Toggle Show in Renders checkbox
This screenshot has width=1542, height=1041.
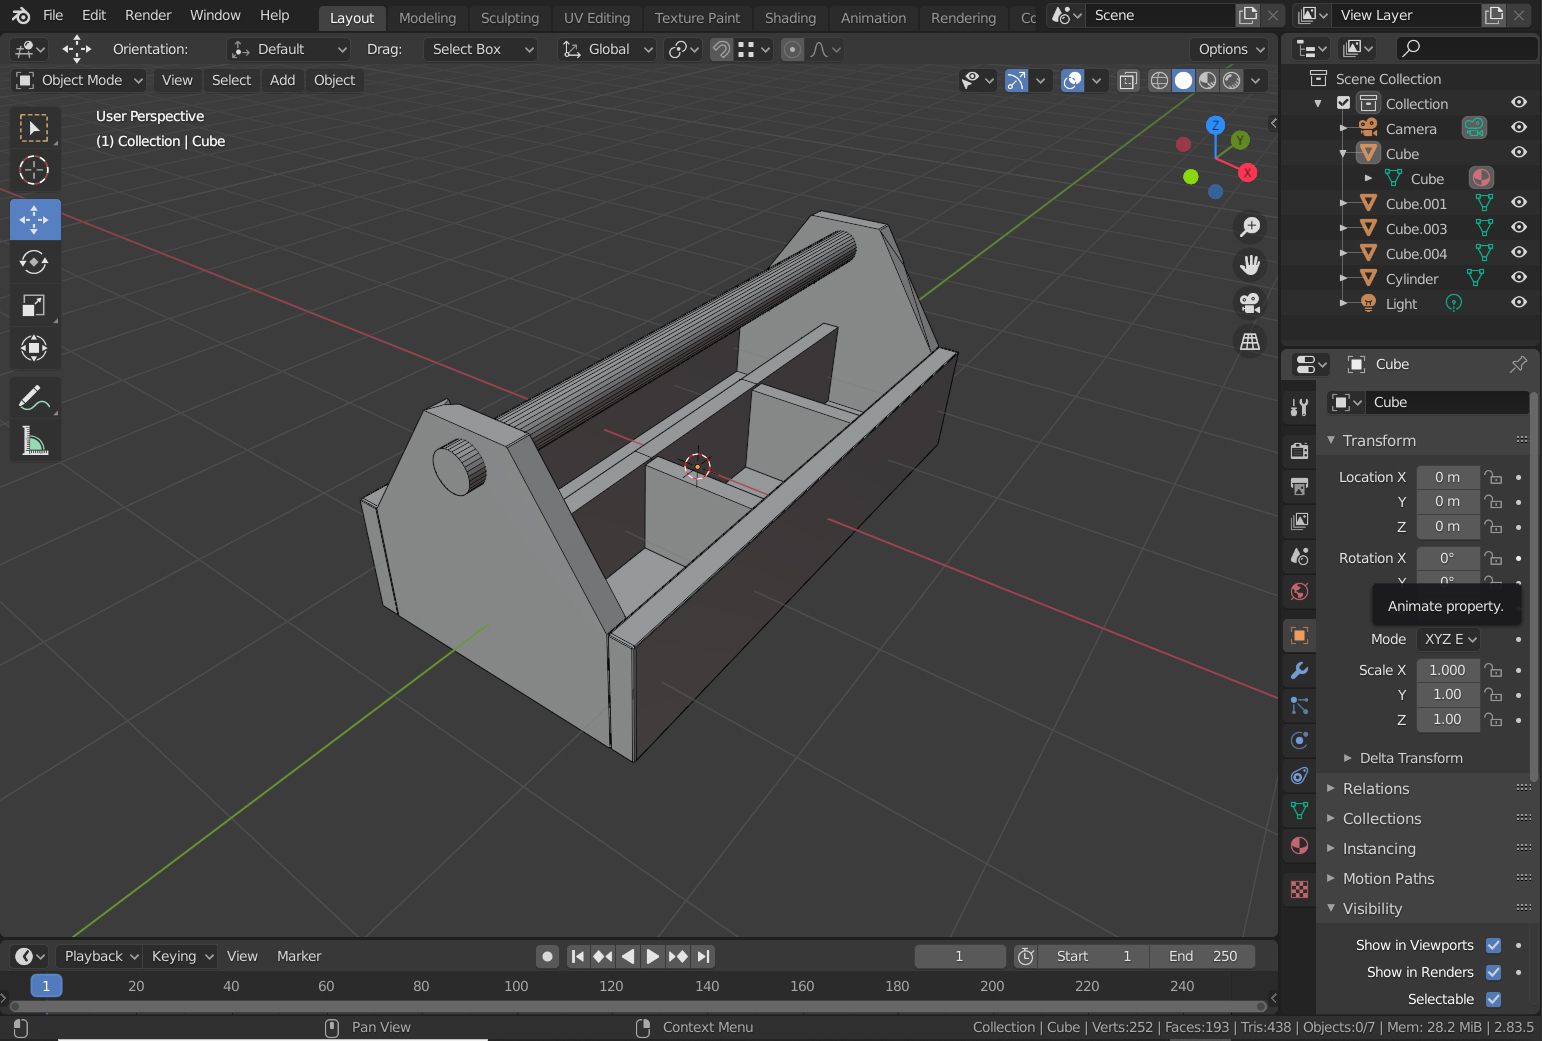tap(1493, 972)
